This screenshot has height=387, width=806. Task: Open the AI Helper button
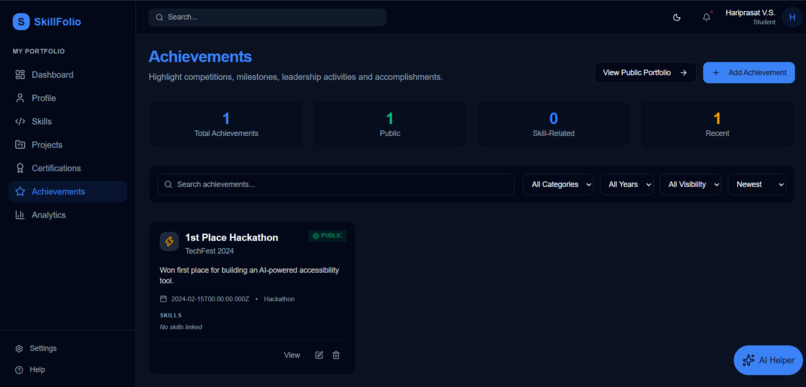[768, 360]
